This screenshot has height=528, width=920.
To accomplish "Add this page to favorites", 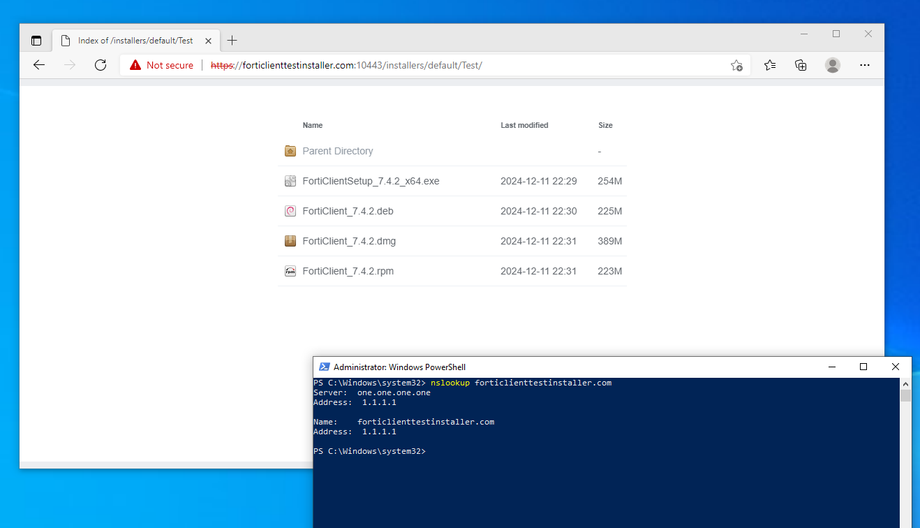I will (x=737, y=65).
